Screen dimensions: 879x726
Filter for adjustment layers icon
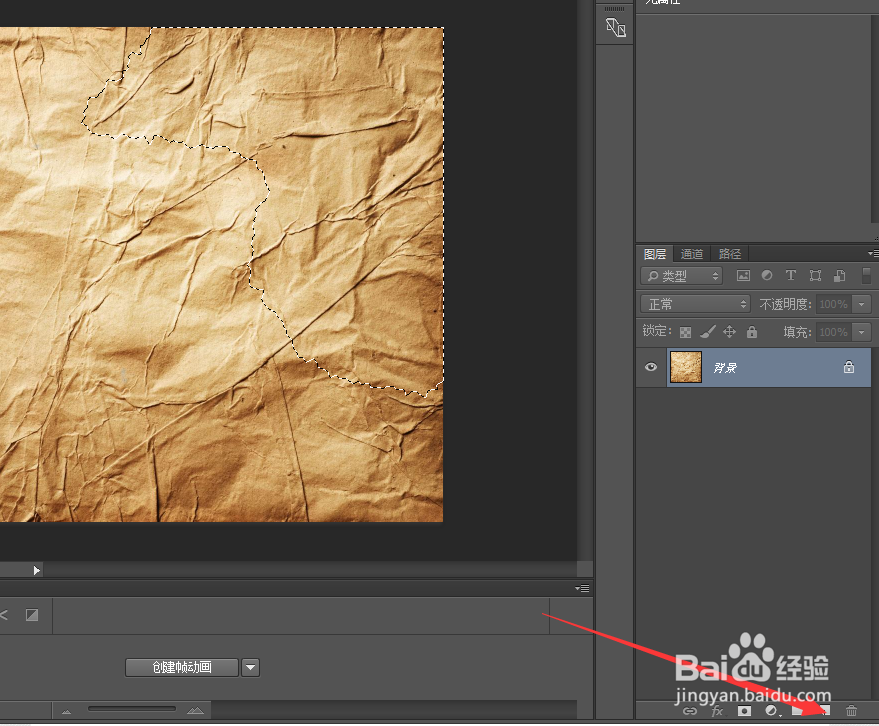tap(767, 275)
